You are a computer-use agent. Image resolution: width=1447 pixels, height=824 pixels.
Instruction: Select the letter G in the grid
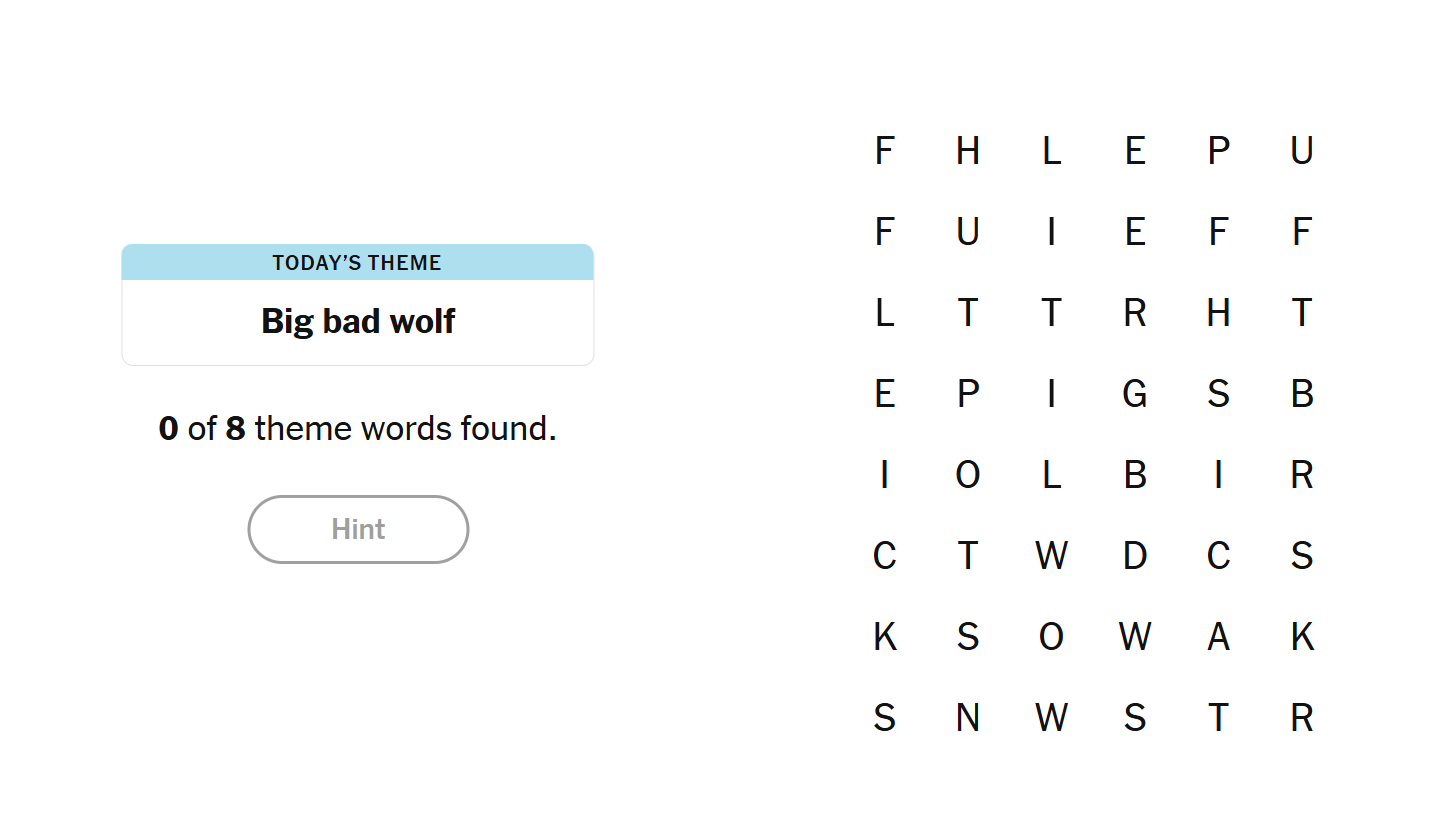(1134, 394)
